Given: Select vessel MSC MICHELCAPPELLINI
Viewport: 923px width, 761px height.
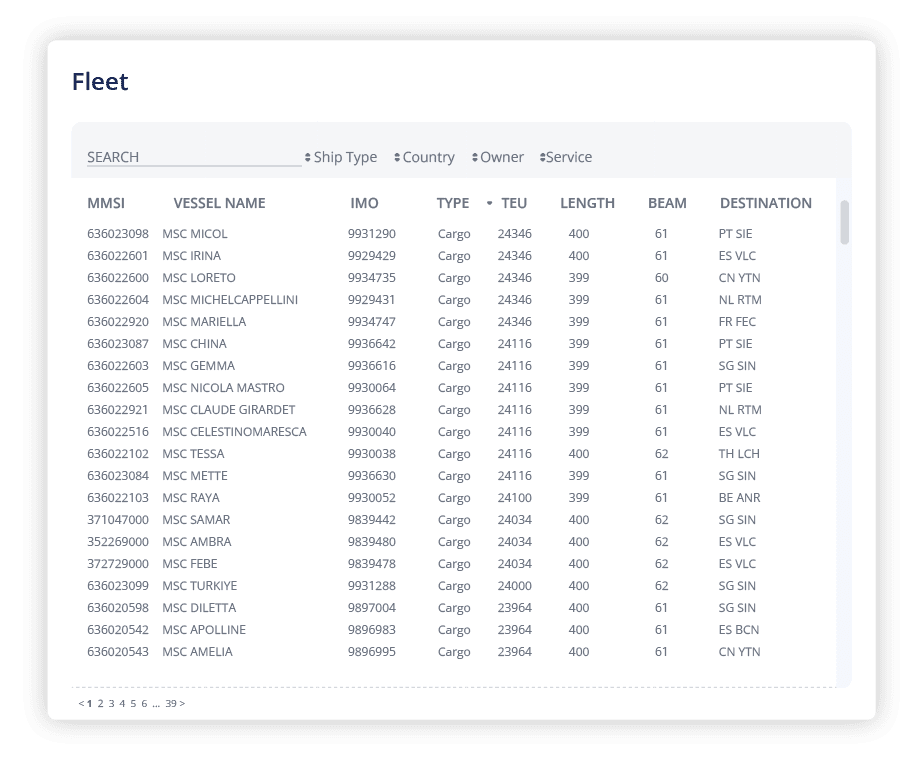Looking at the screenshot, I should tap(230, 300).
